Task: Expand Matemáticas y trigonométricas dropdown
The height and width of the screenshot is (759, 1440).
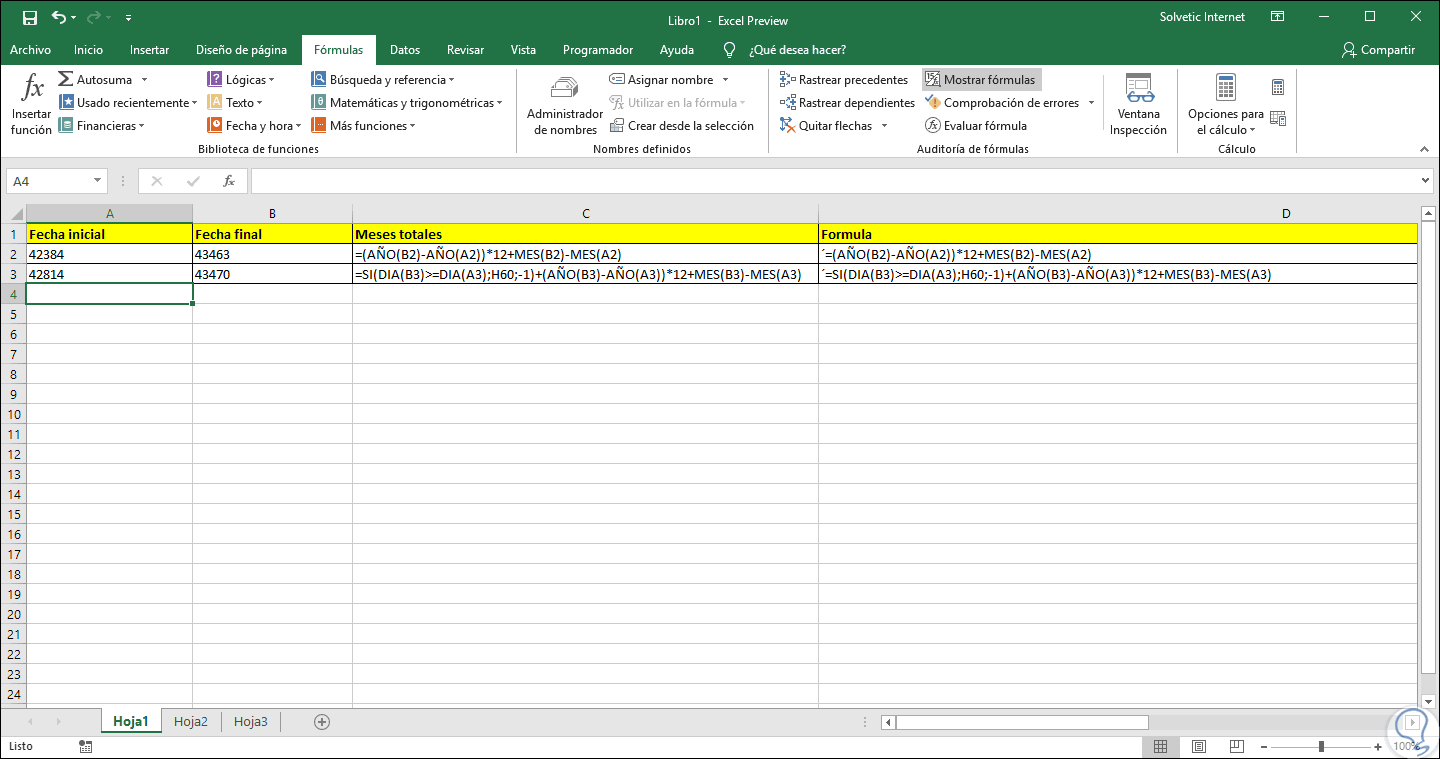Action: coord(499,103)
